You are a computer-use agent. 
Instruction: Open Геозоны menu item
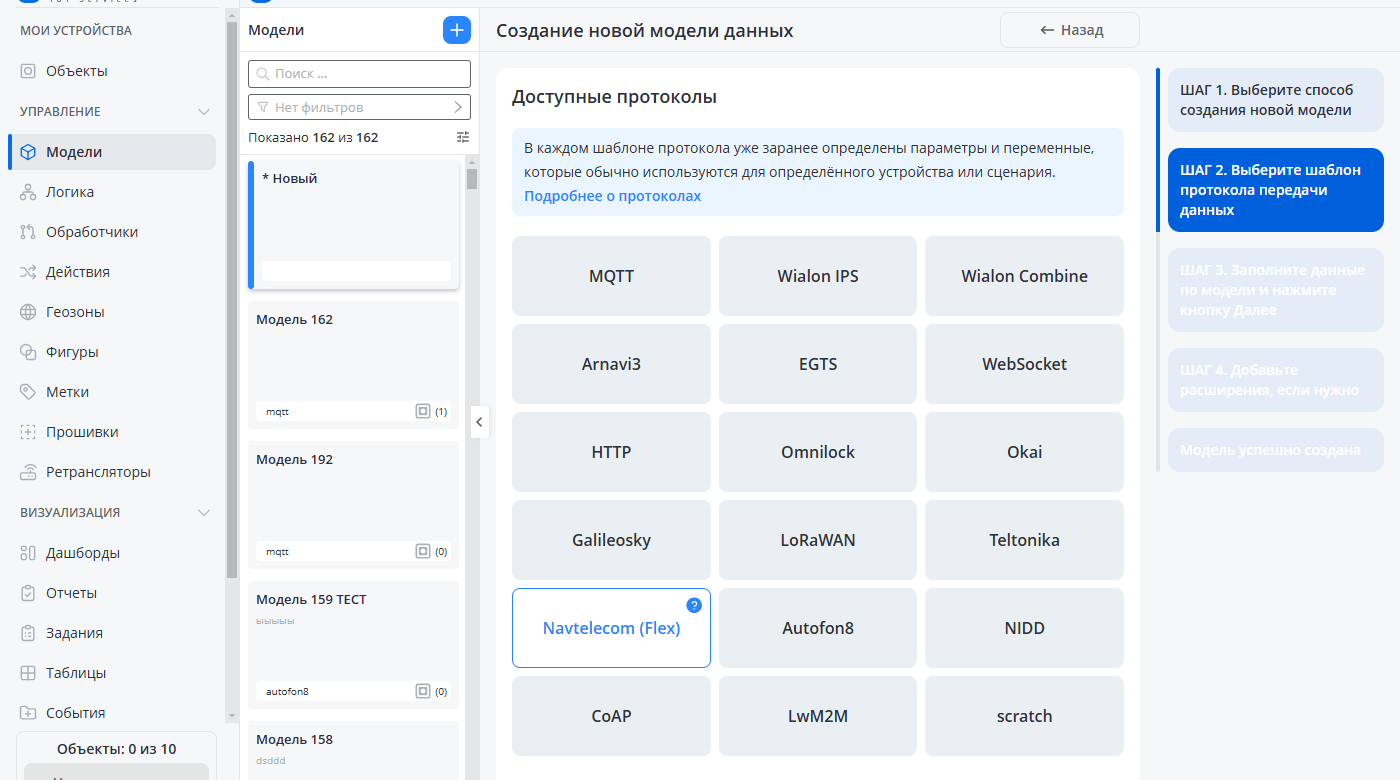[x=112, y=312]
